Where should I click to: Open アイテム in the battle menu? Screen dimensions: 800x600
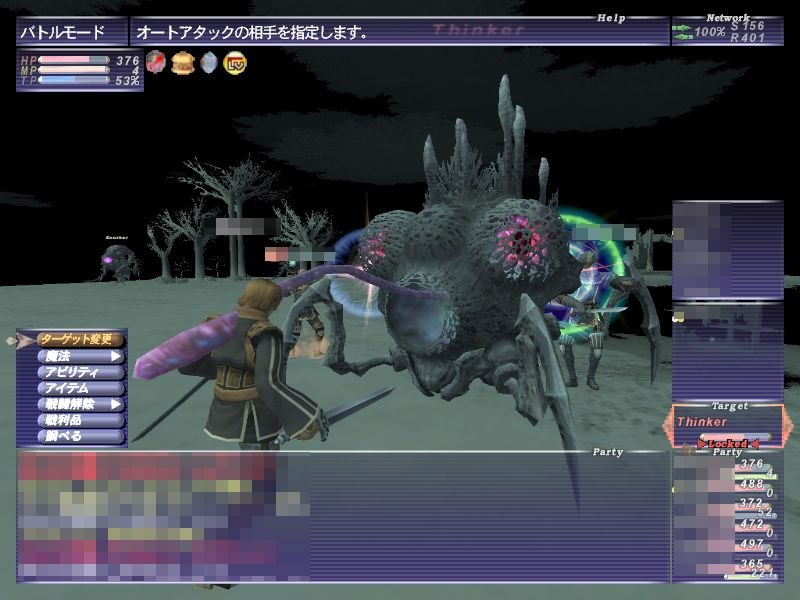point(81,388)
